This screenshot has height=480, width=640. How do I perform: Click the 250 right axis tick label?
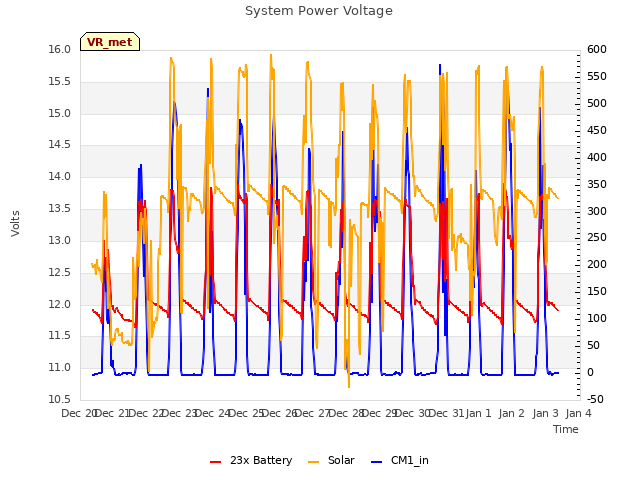click(597, 238)
